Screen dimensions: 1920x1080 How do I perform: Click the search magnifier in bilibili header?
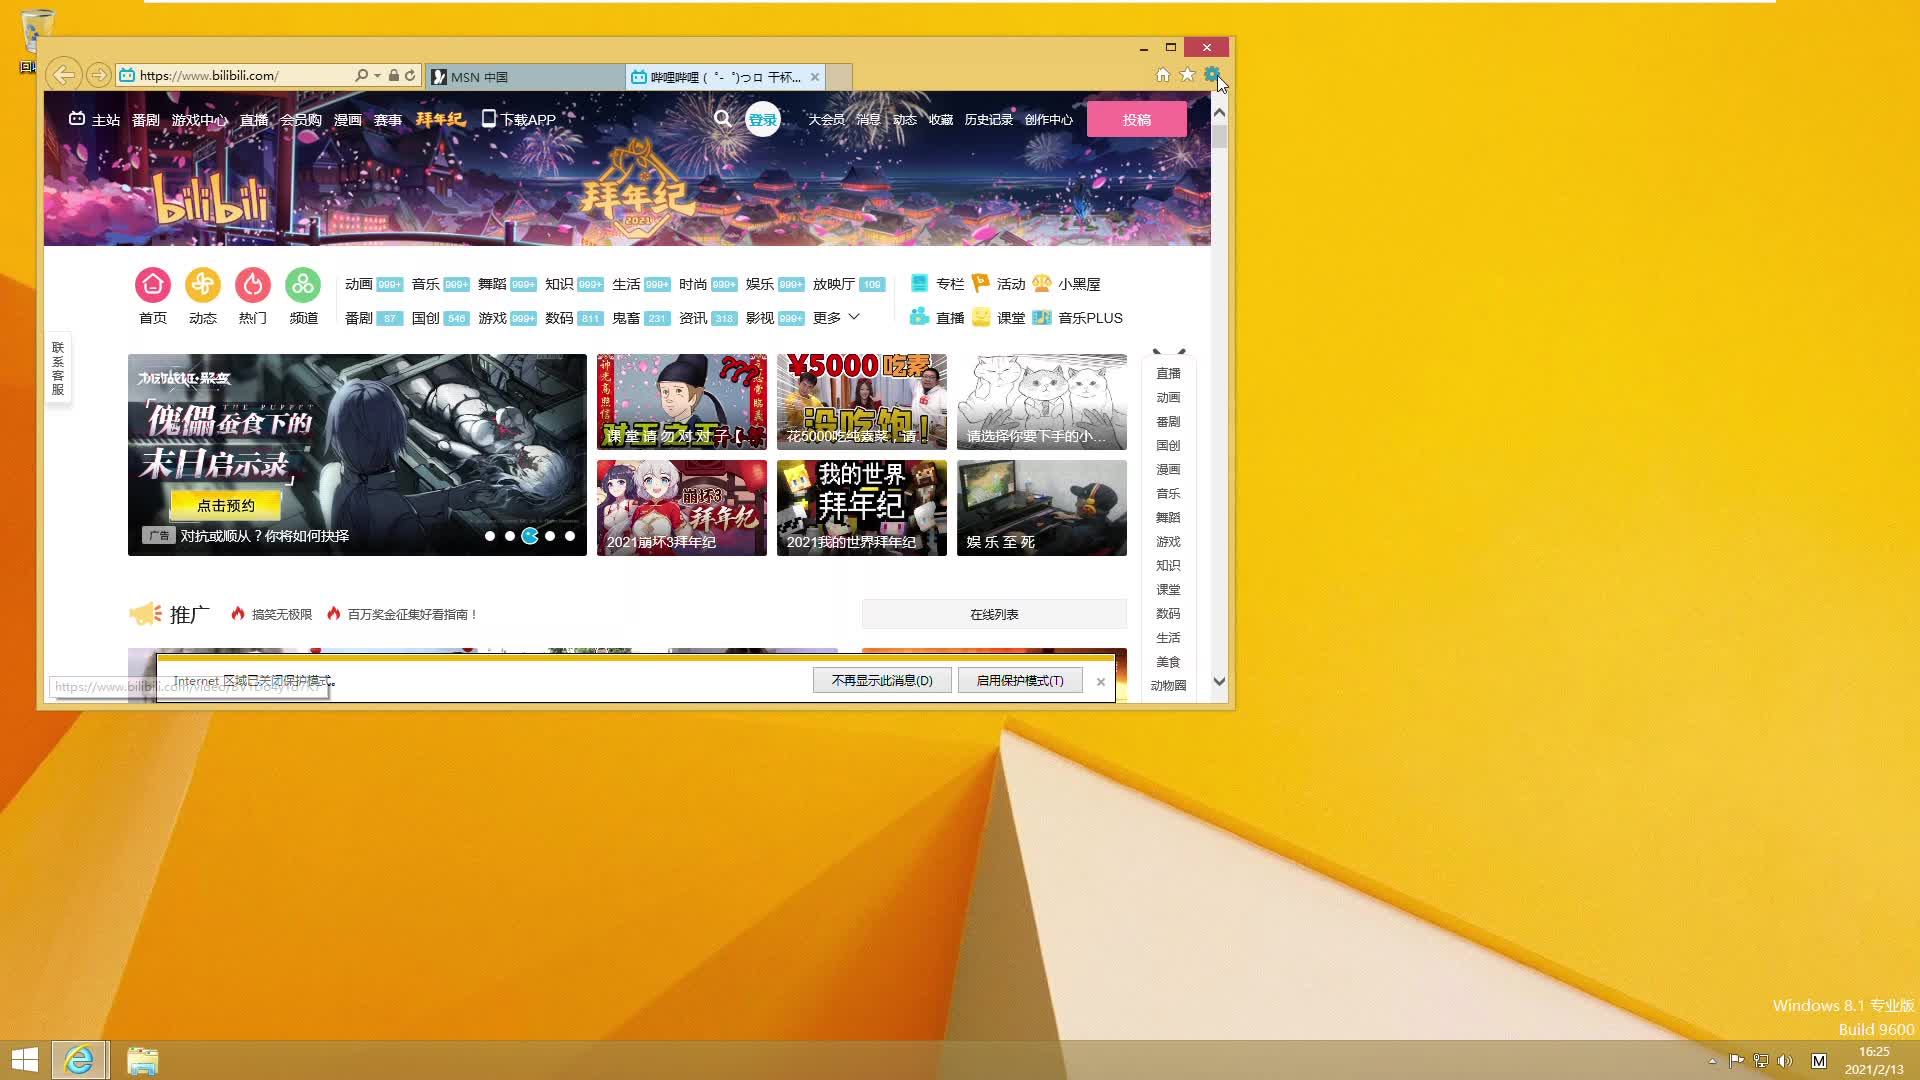click(x=722, y=119)
